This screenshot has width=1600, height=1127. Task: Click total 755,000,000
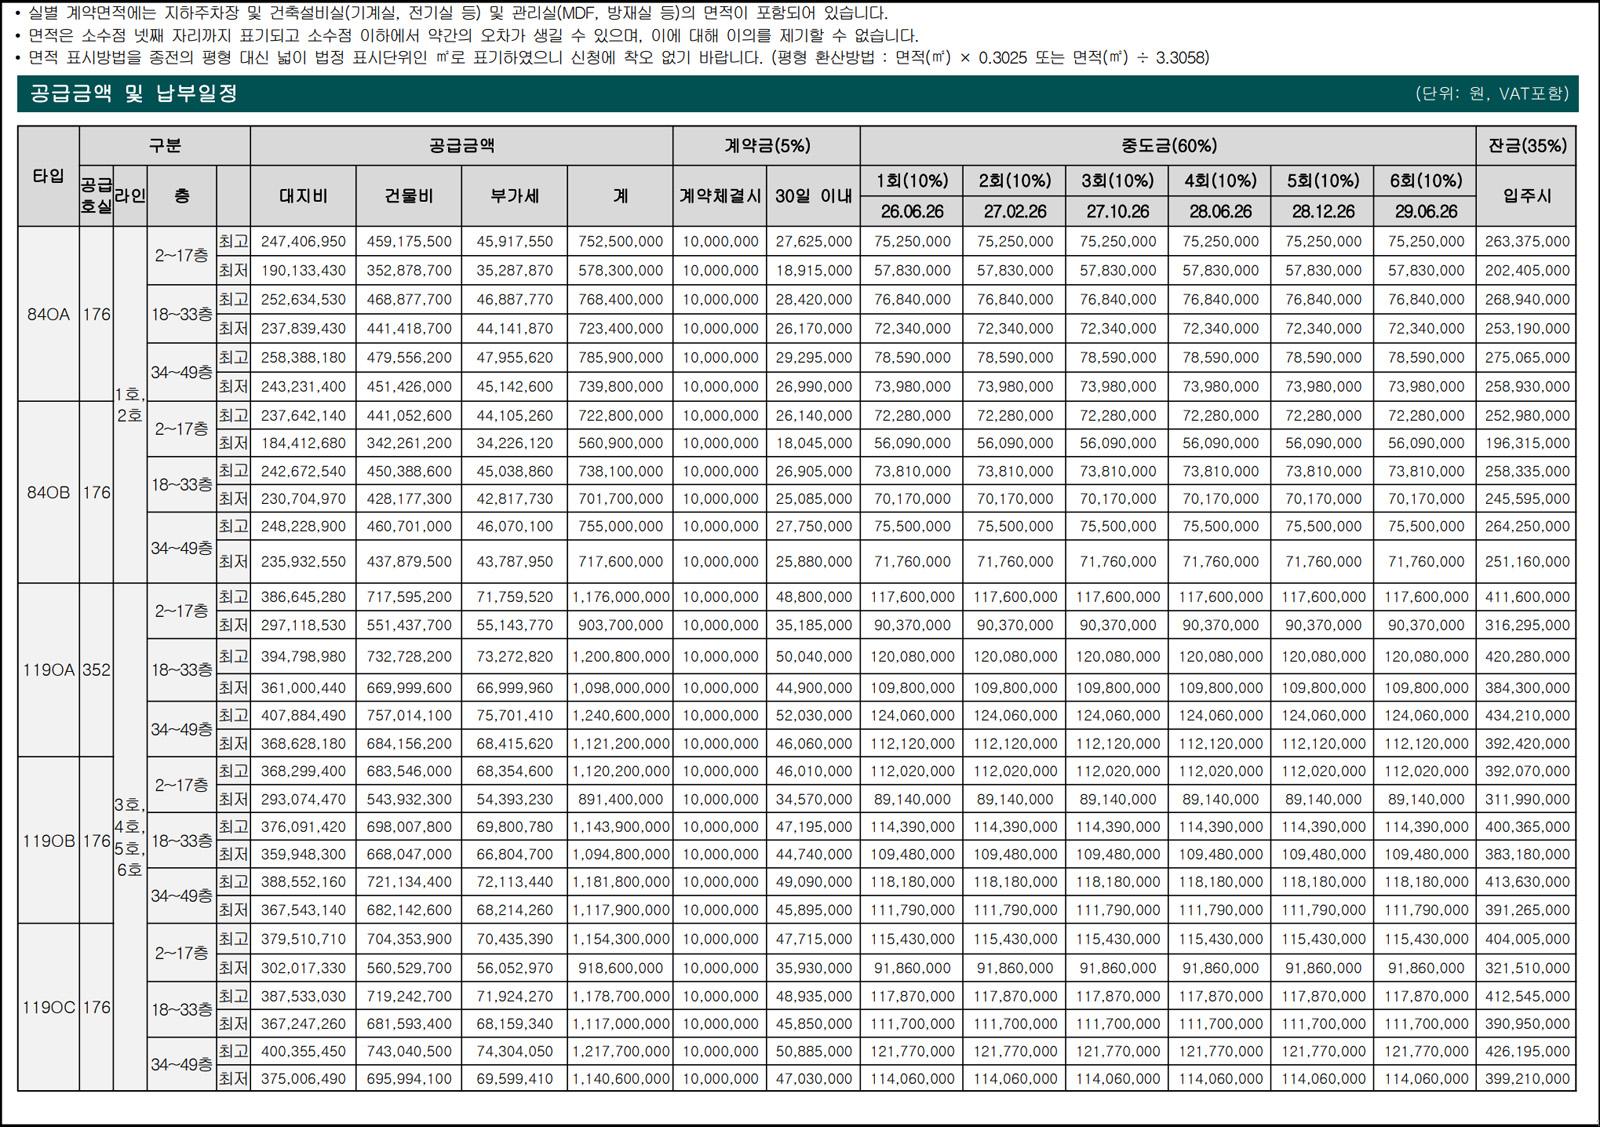click(620, 527)
